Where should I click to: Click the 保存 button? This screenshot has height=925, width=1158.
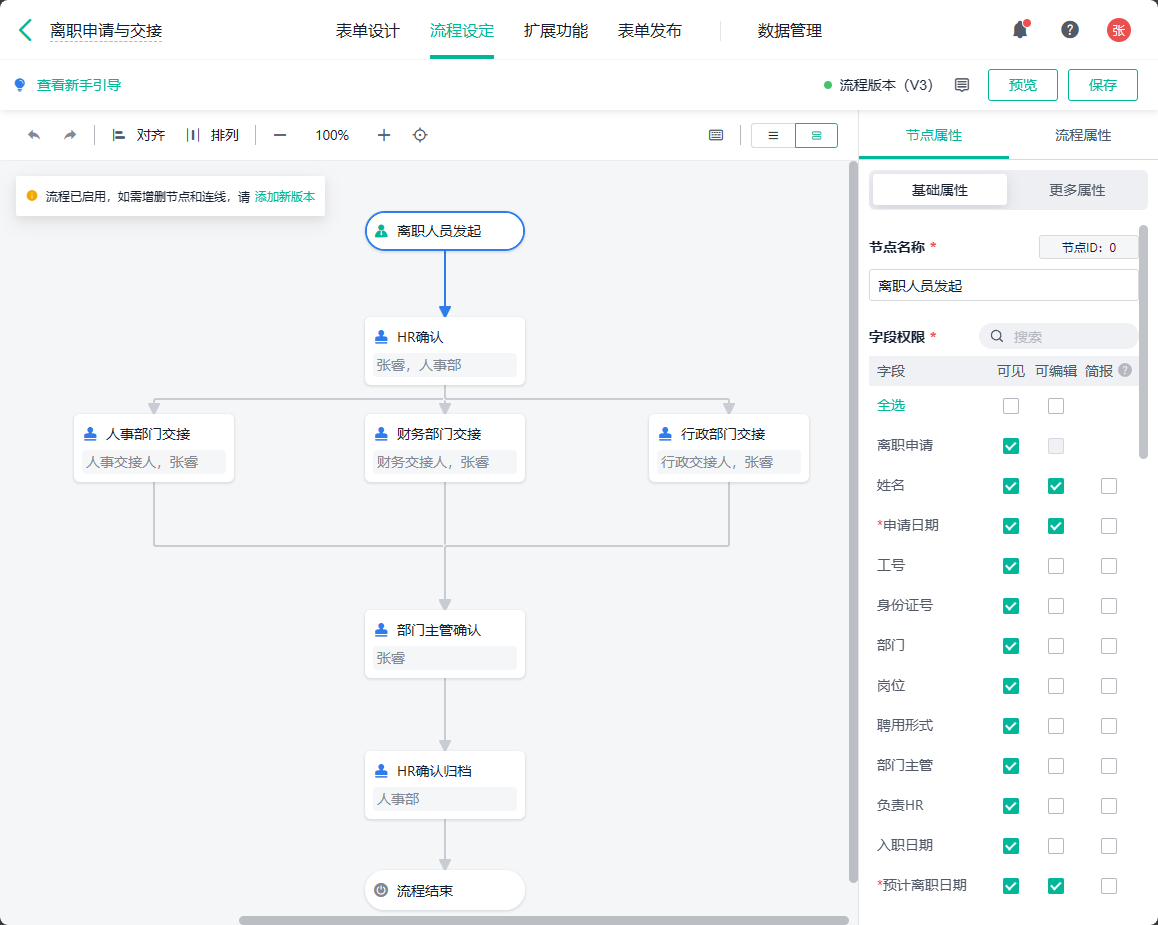[1103, 85]
